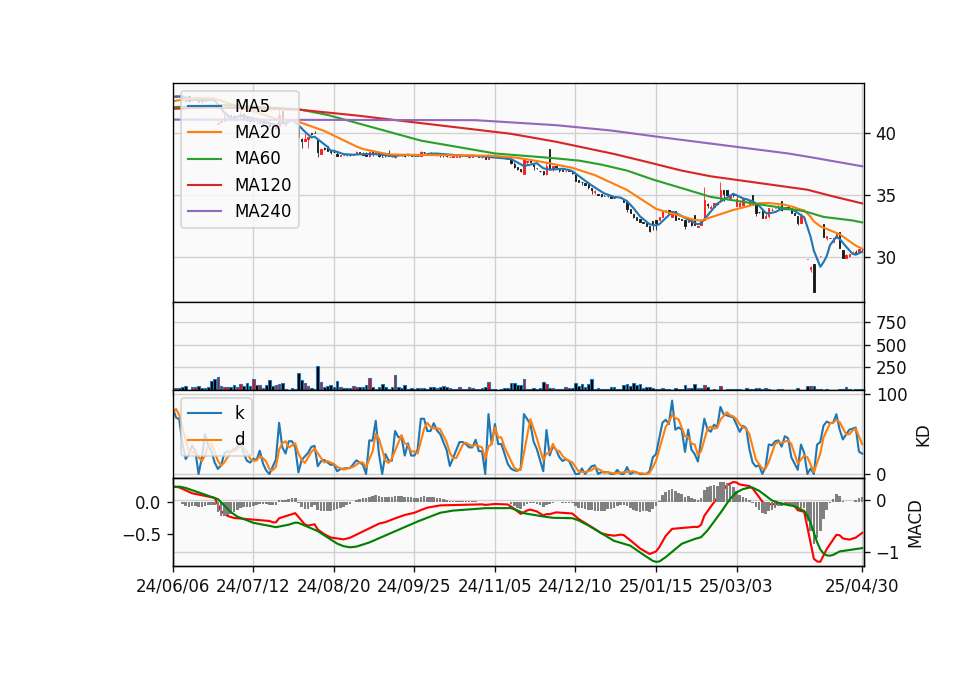This screenshot has height=690, width=960.
Task: Click the purple MA240 legend line sample
Action: coord(204,211)
